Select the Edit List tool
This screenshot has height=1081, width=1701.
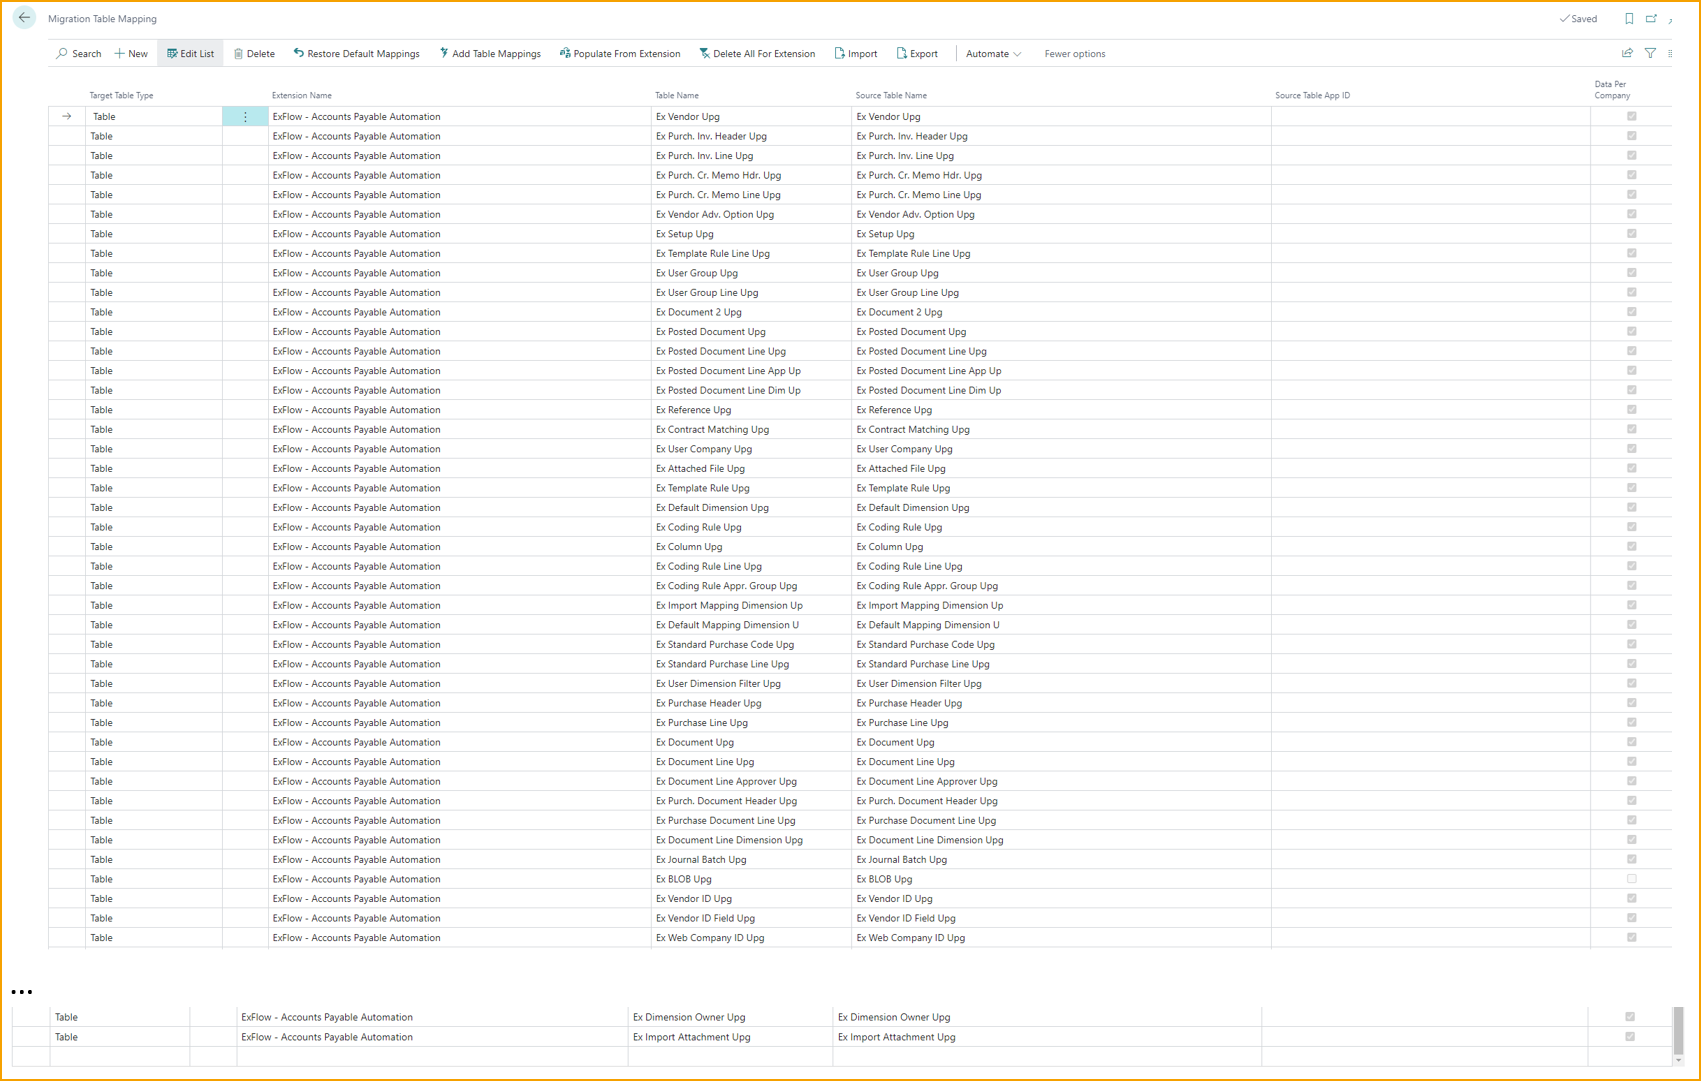click(190, 53)
